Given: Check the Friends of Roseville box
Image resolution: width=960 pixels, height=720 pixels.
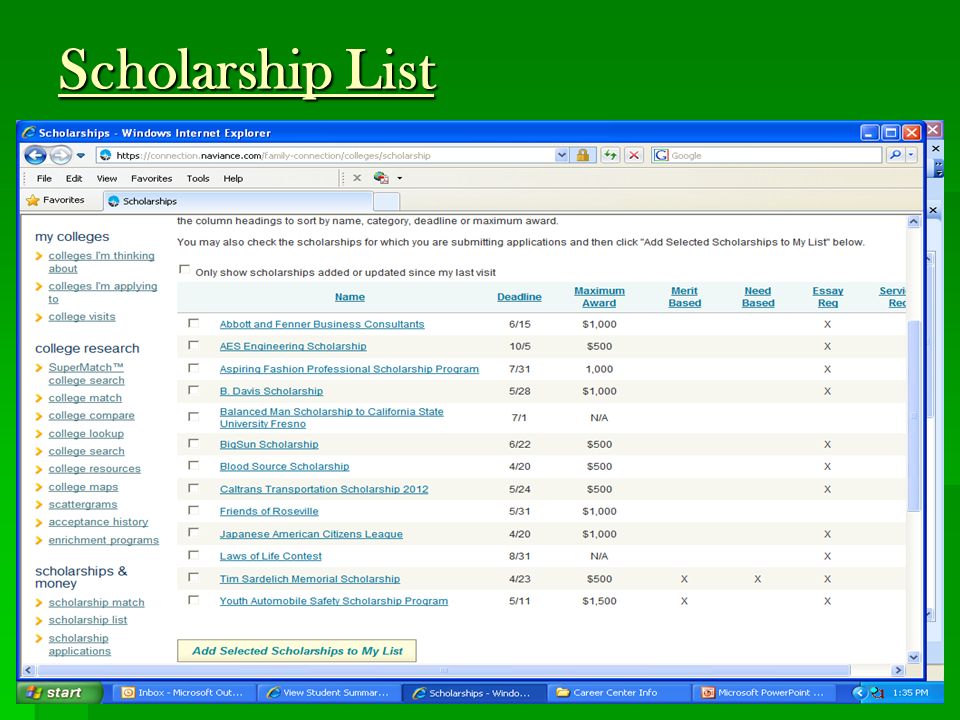Looking at the screenshot, I should click(193, 510).
